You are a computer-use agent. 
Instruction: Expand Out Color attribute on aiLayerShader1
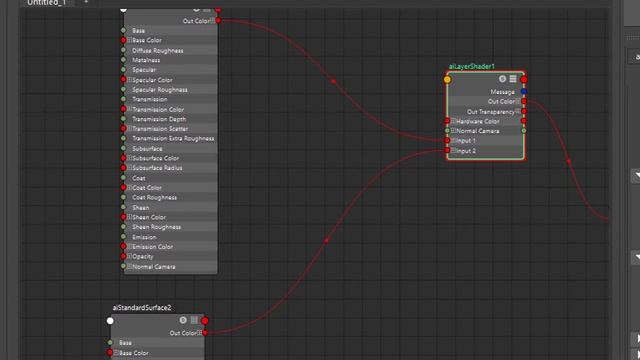518,101
